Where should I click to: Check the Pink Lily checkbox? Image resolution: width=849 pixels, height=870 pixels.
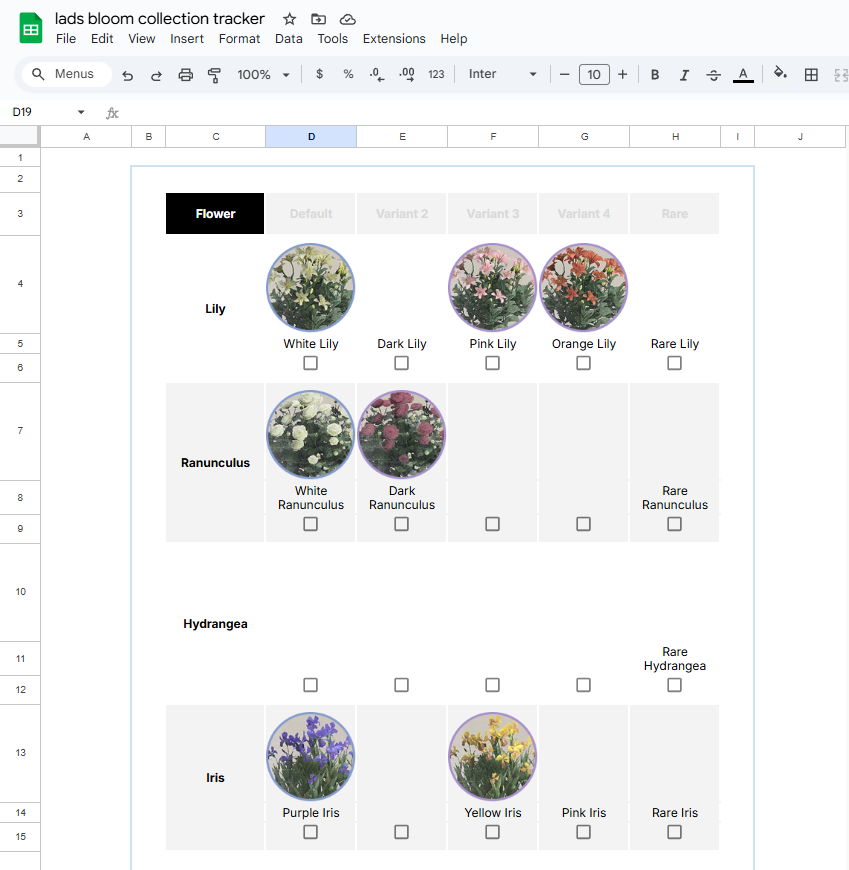(x=492, y=363)
